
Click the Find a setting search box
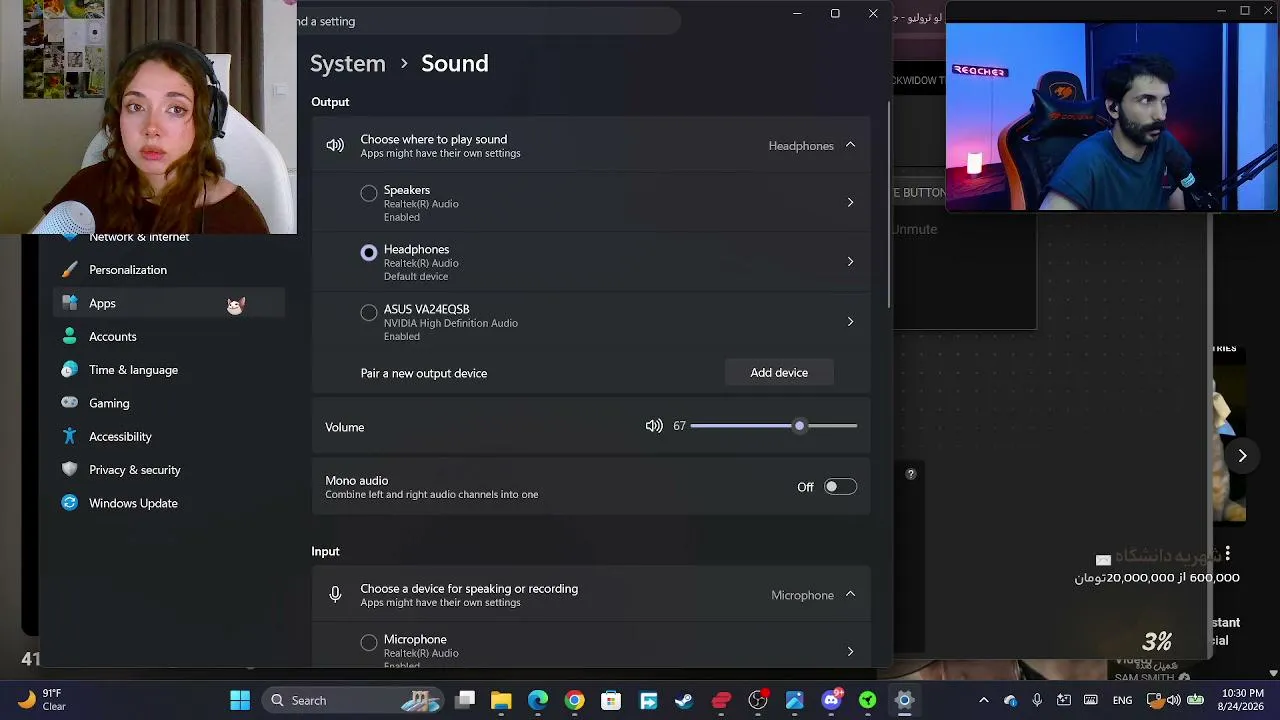click(x=488, y=21)
